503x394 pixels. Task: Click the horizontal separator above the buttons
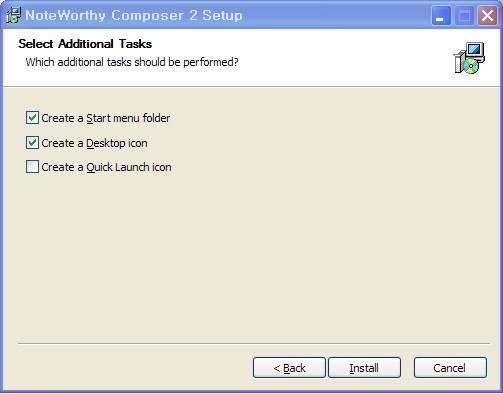coord(254,343)
